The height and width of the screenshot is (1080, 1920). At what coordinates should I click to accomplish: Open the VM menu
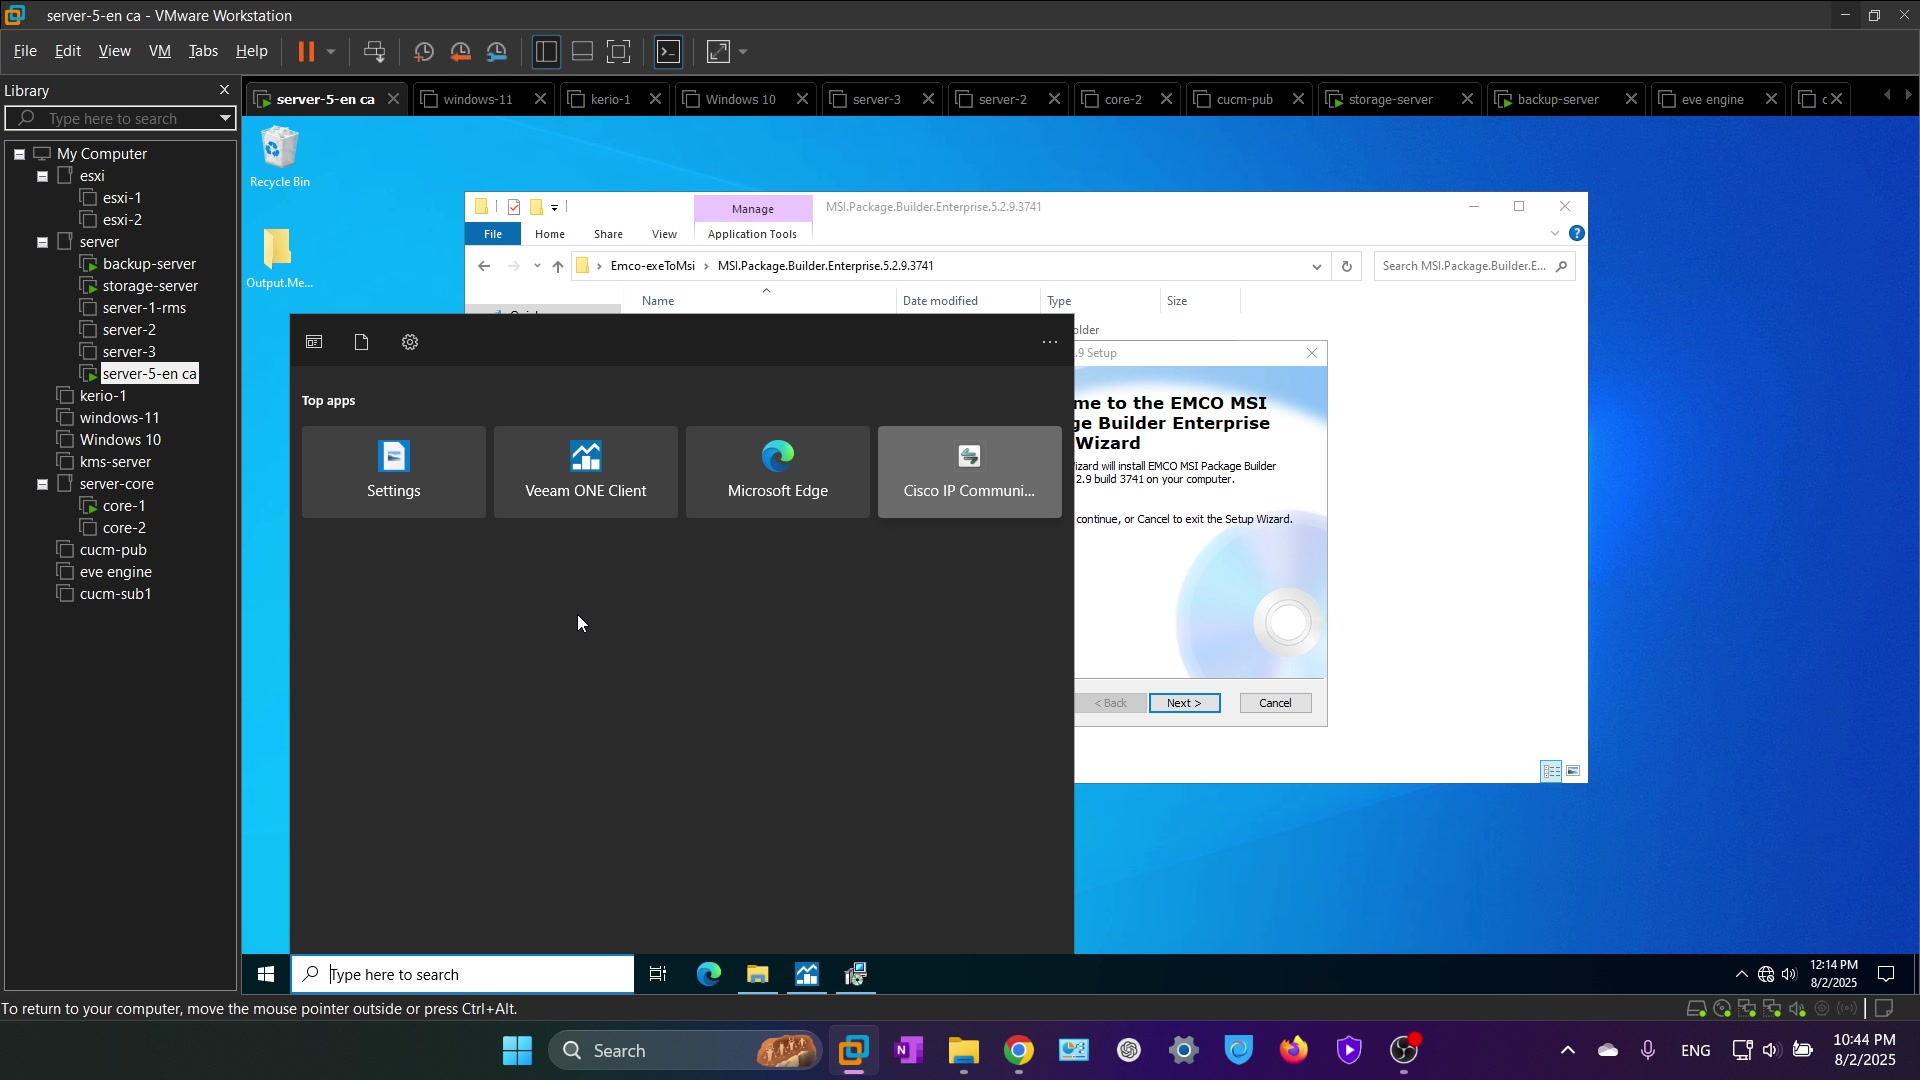pos(159,51)
